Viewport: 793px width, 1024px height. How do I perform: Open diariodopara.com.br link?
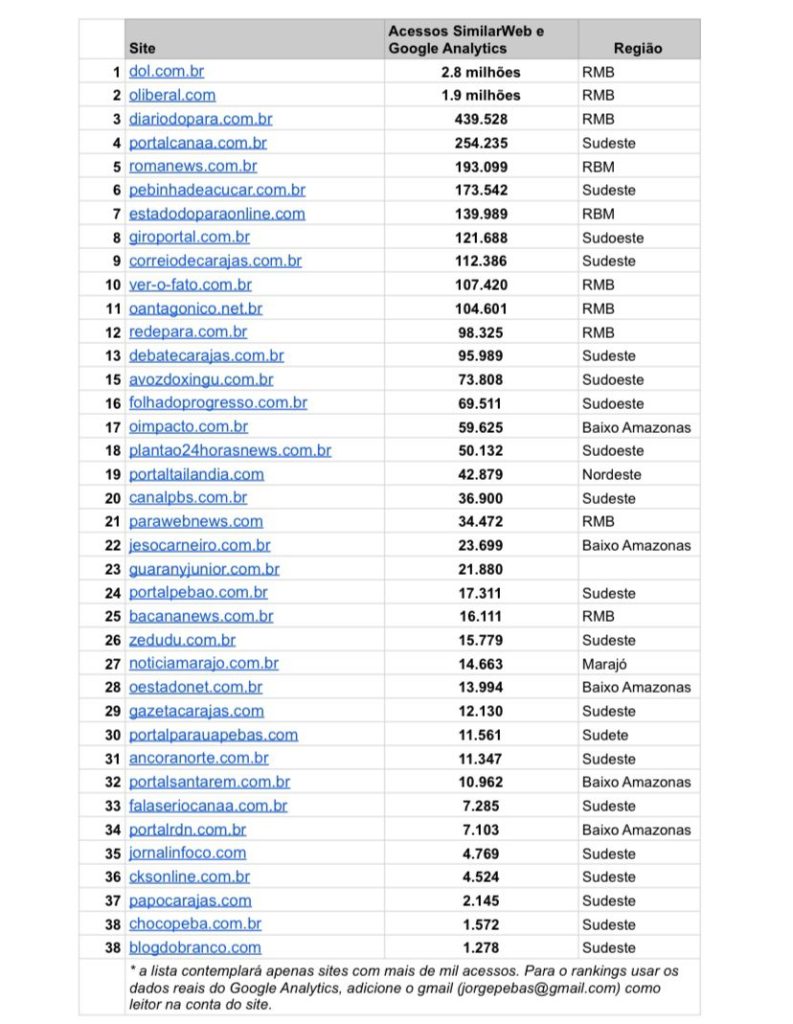200,119
